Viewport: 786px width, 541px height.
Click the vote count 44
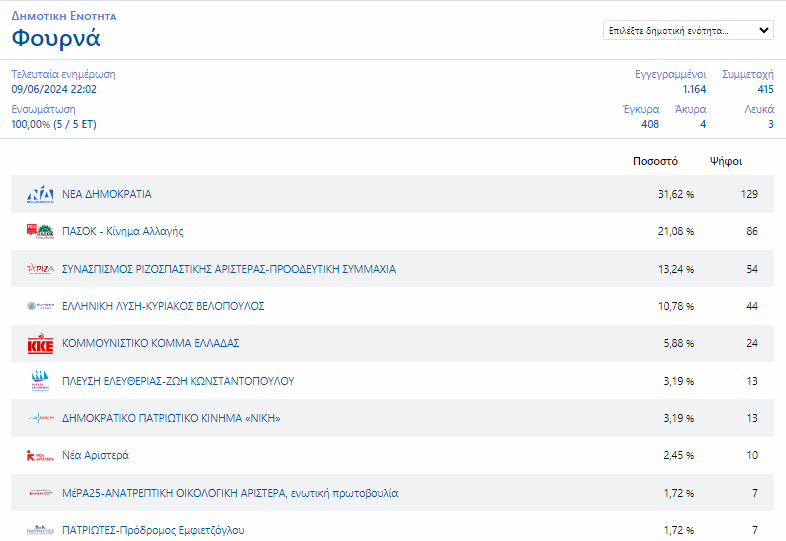point(752,306)
